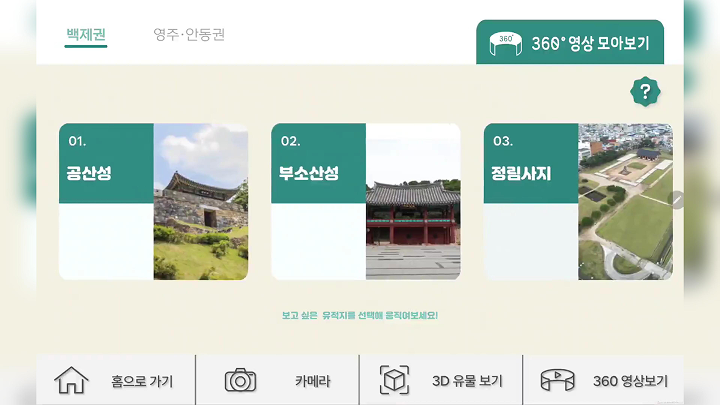Open 3D 유물 보기 menu item
This screenshot has height=406, width=721.
click(x=467, y=381)
